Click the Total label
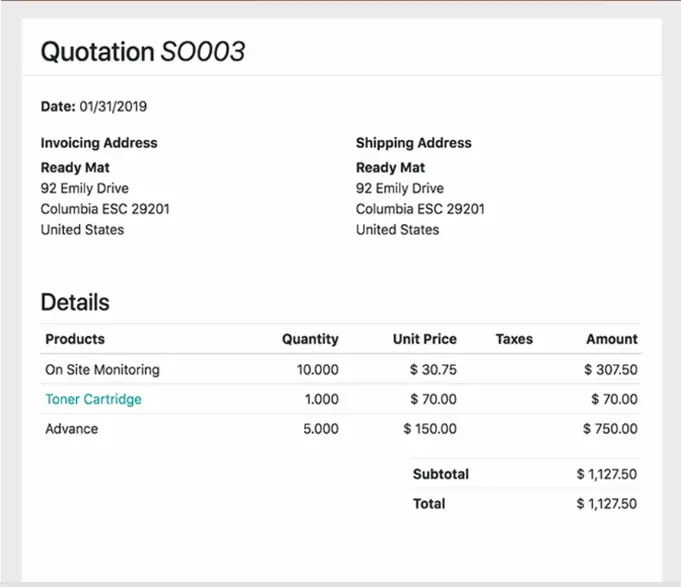Image resolution: width=681 pixels, height=587 pixels. 429,504
